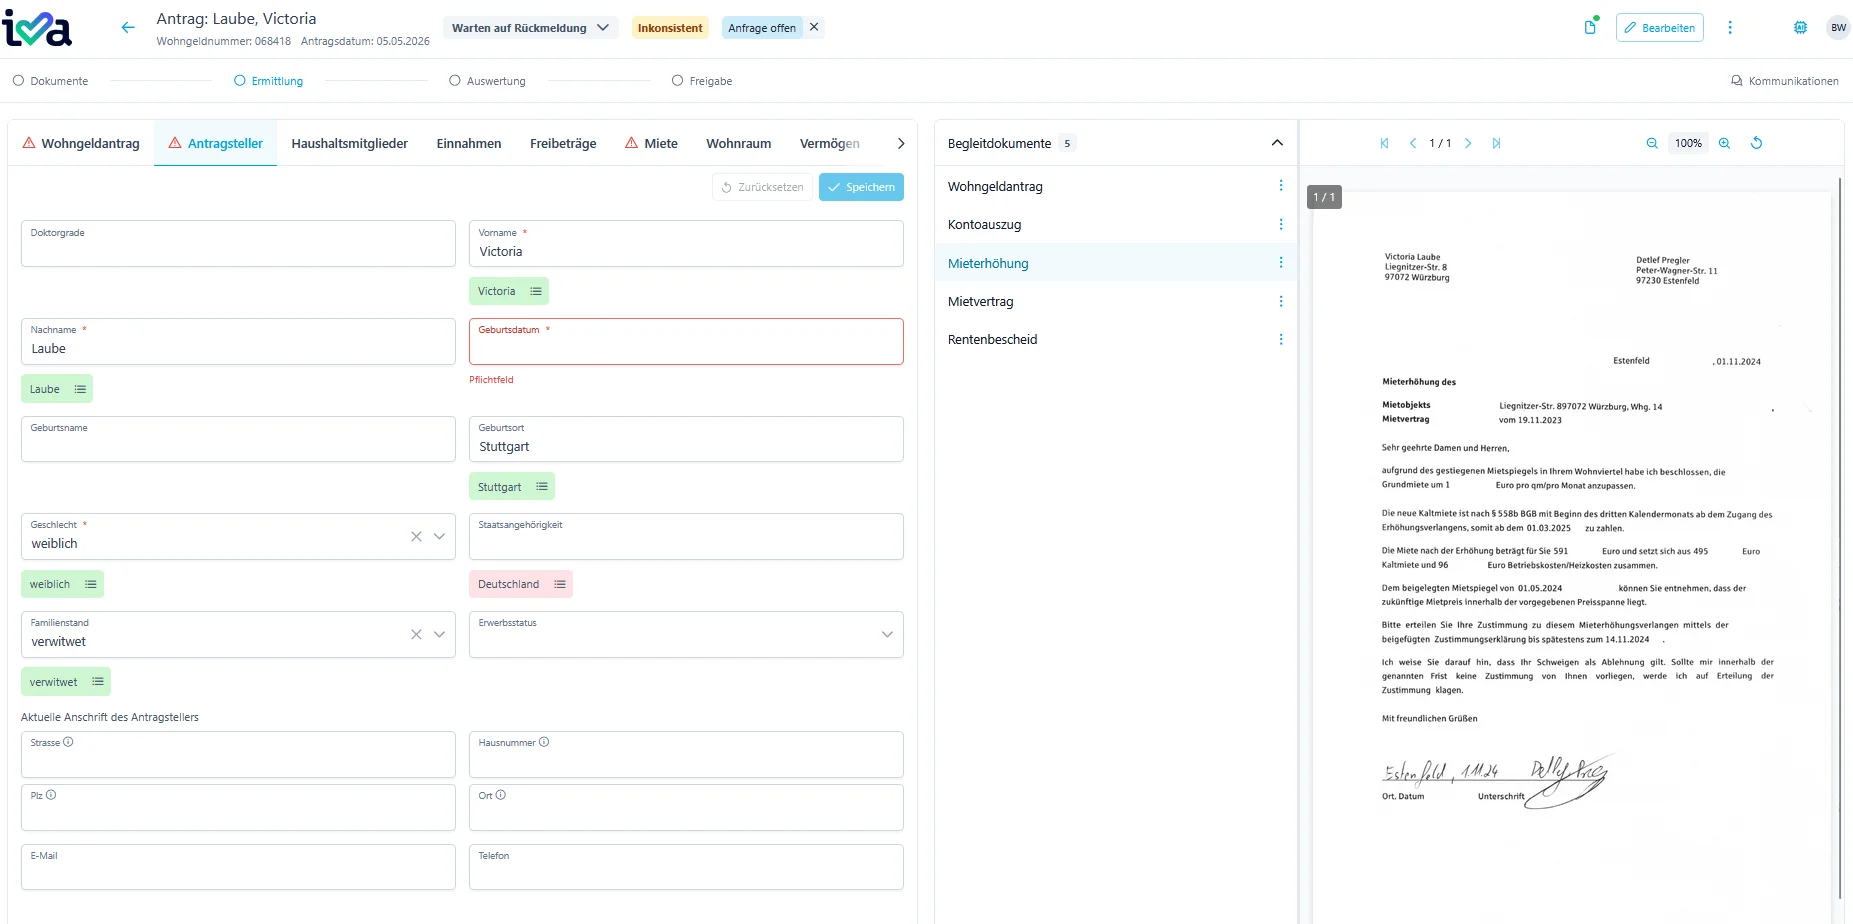Open options menu for Kontoauszug document

[1280, 224]
